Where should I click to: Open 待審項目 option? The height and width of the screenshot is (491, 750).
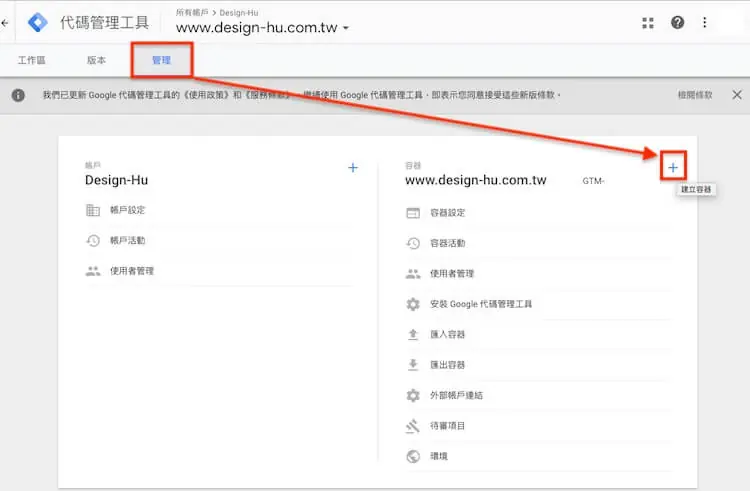447,426
